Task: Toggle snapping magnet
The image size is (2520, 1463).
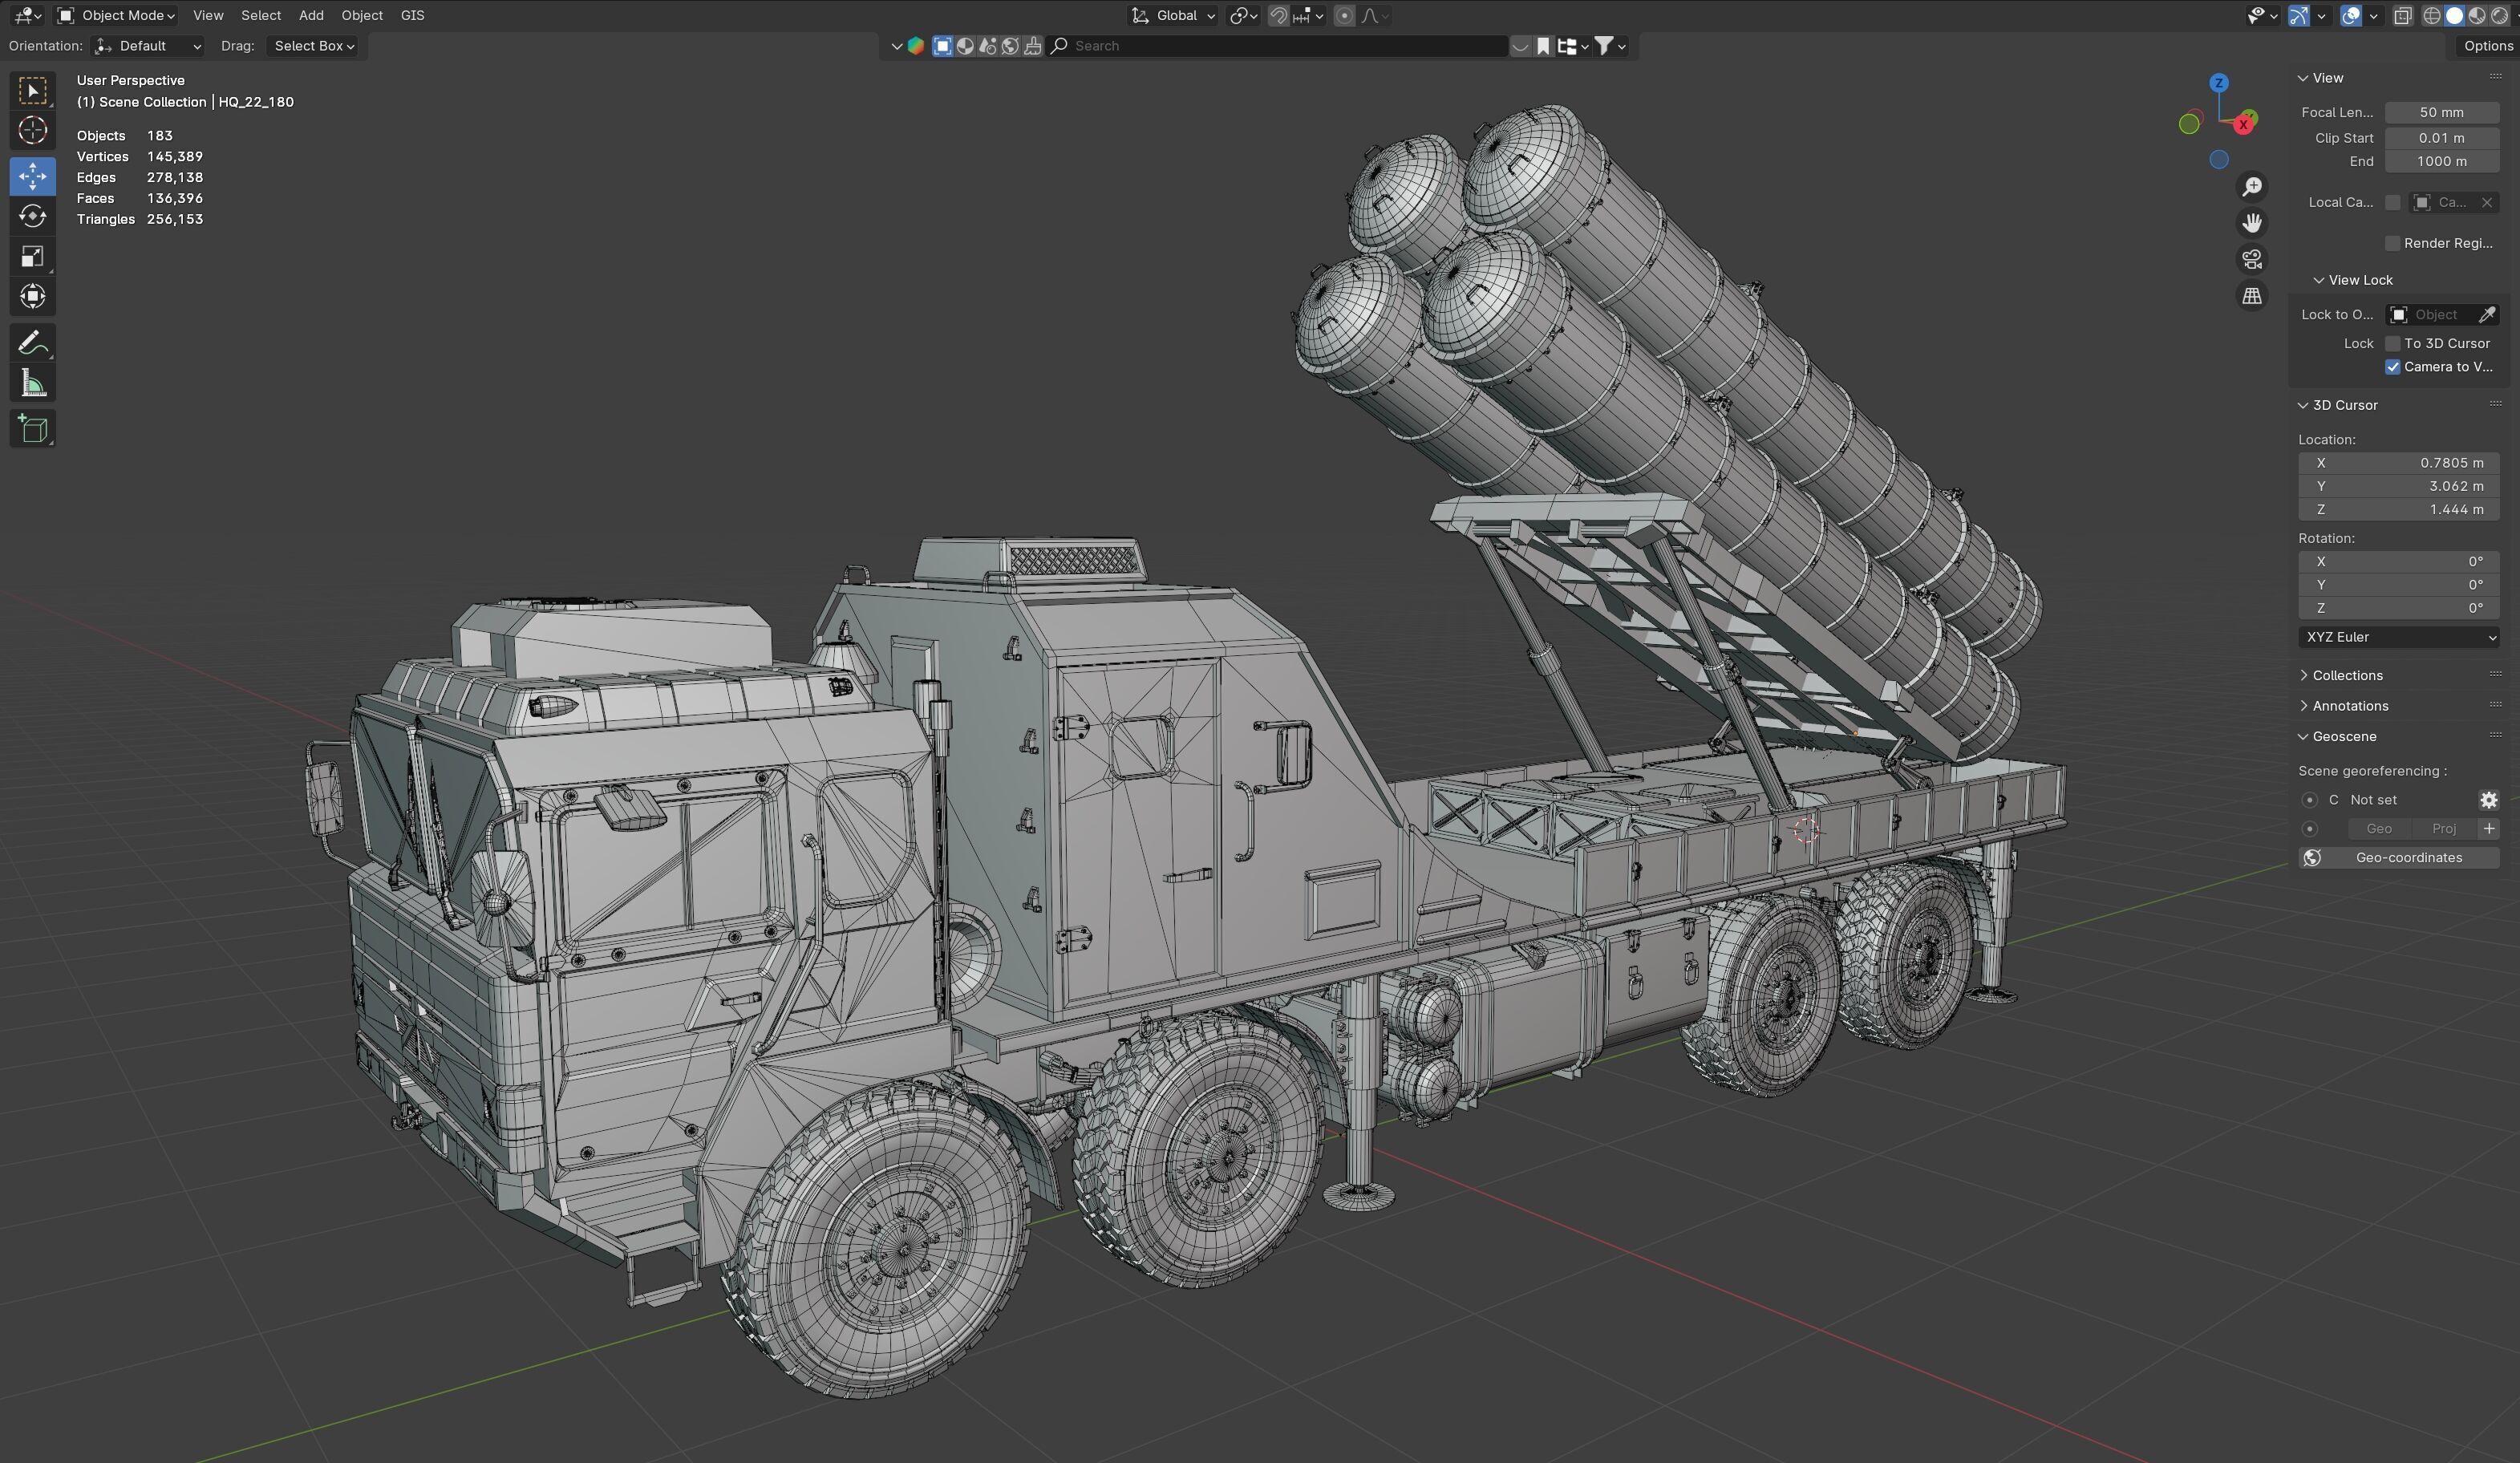Action: coord(1278,15)
